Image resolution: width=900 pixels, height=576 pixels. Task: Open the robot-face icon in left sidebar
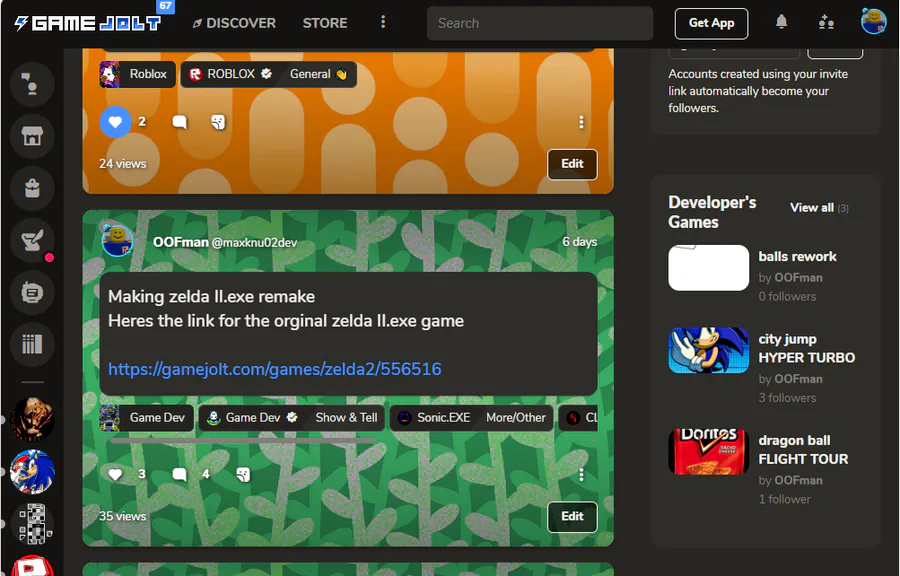(x=32, y=293)
